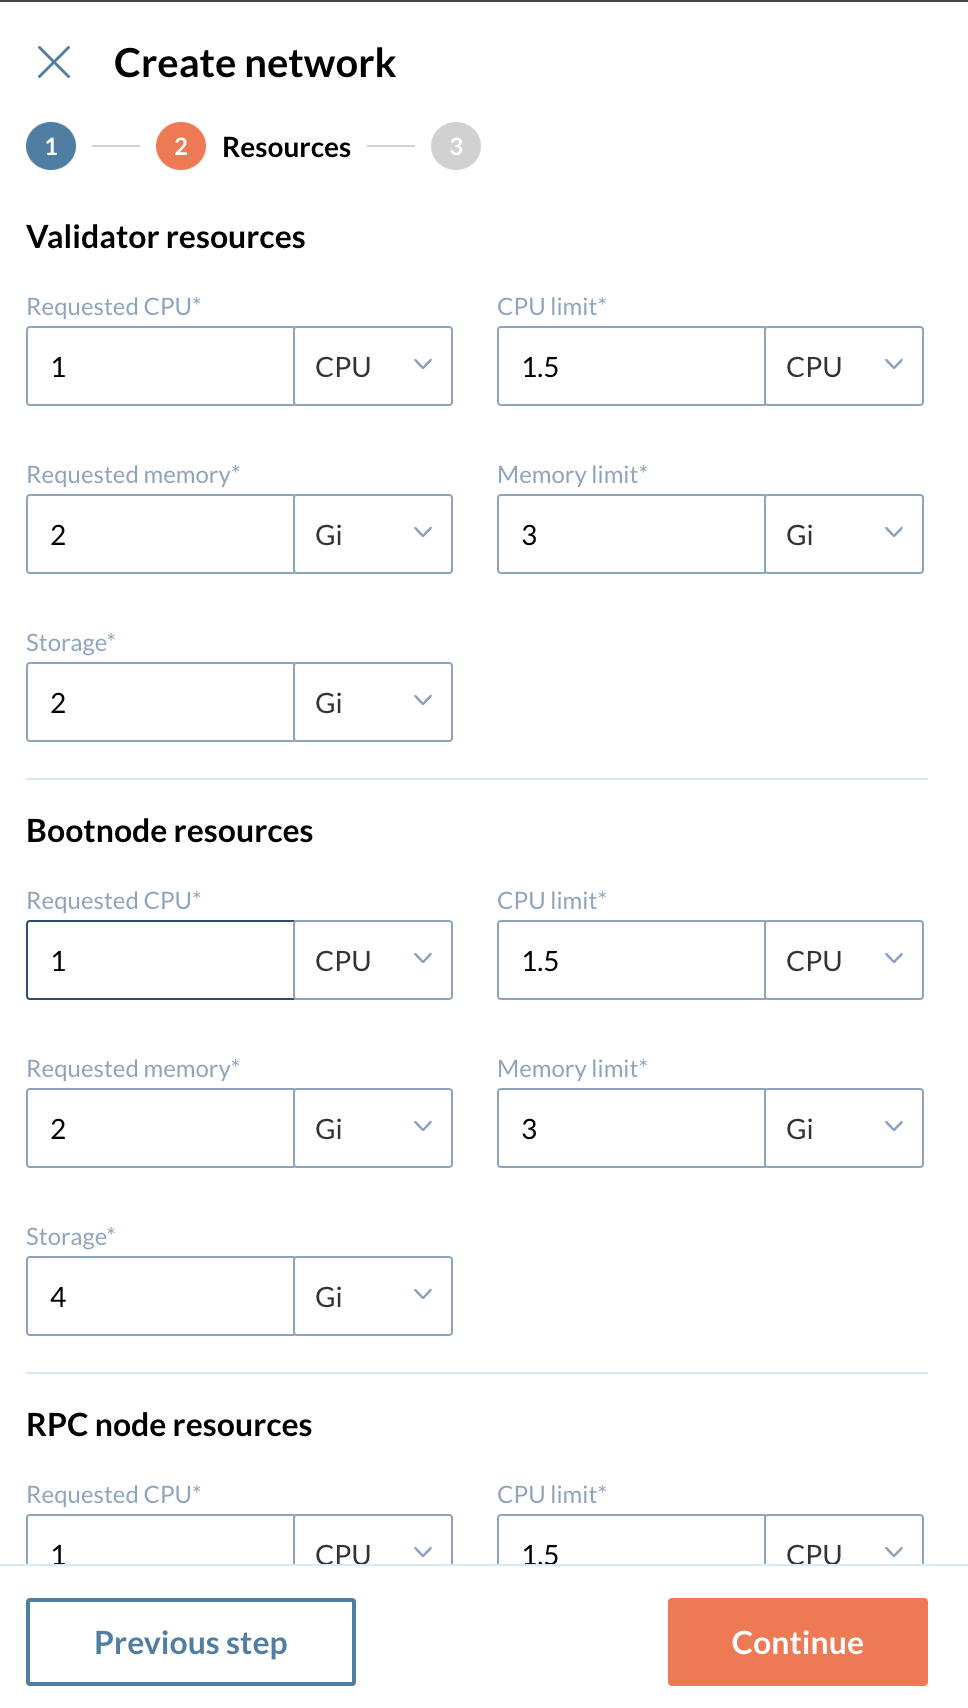Image resolution: width=968 pixels, height=1708 pixels.
Task: Click the step 2 Resources indicator
Action: pyautogui.click(x=180, y=146)
